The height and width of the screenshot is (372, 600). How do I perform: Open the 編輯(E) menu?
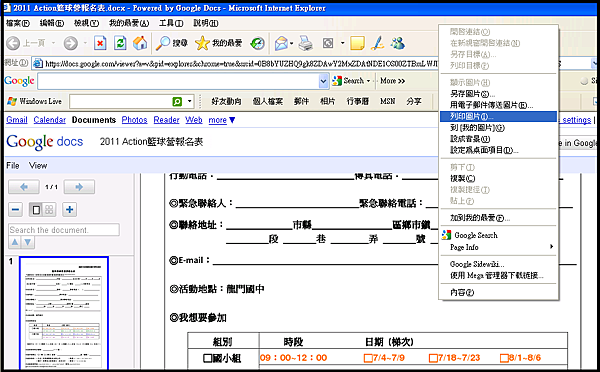[52, 23]
